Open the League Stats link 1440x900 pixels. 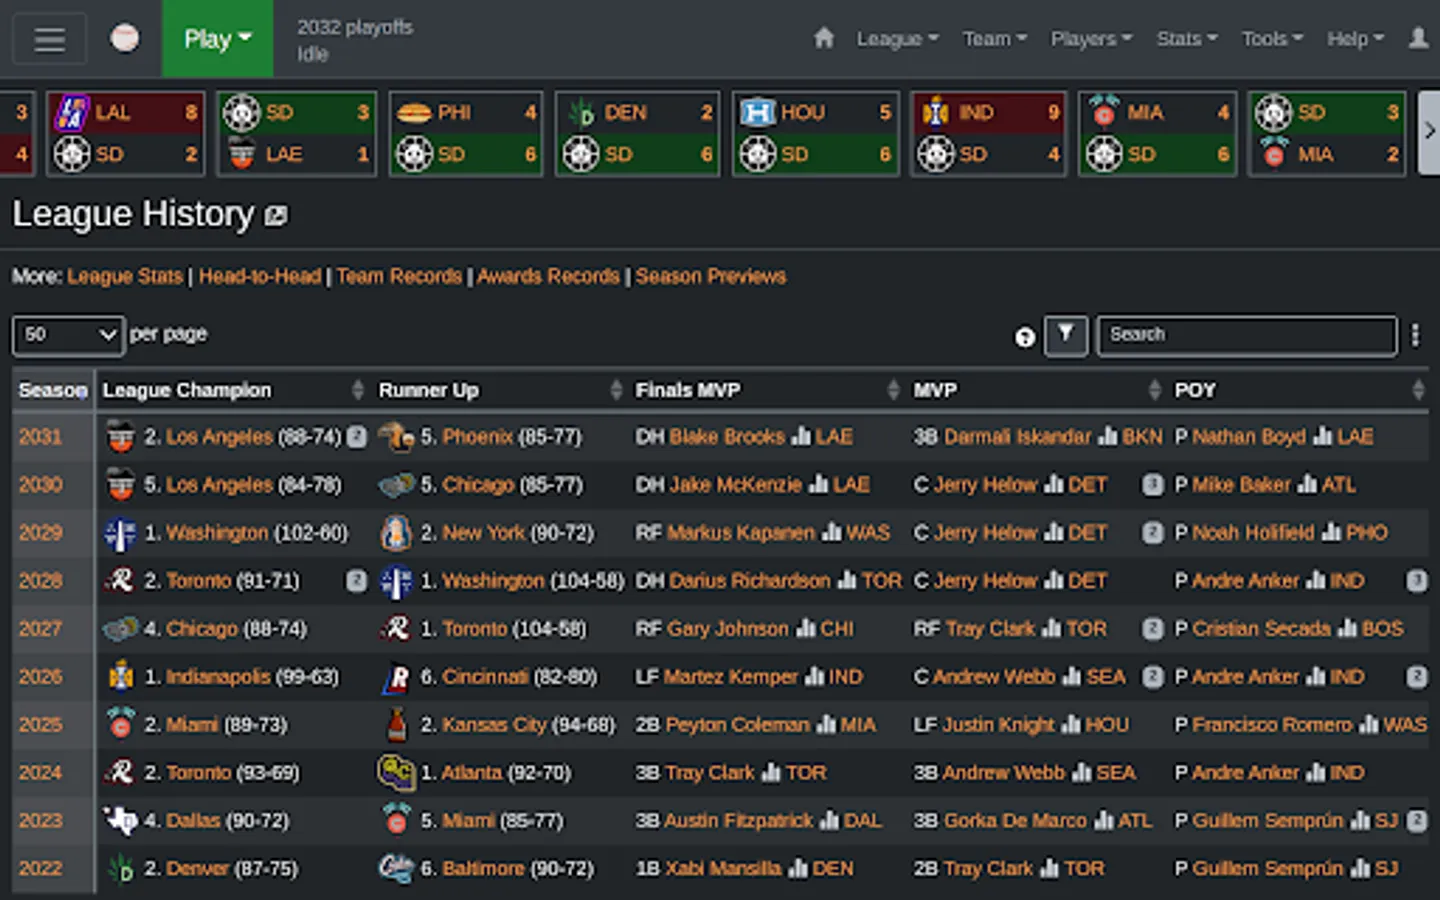(125, 276)
